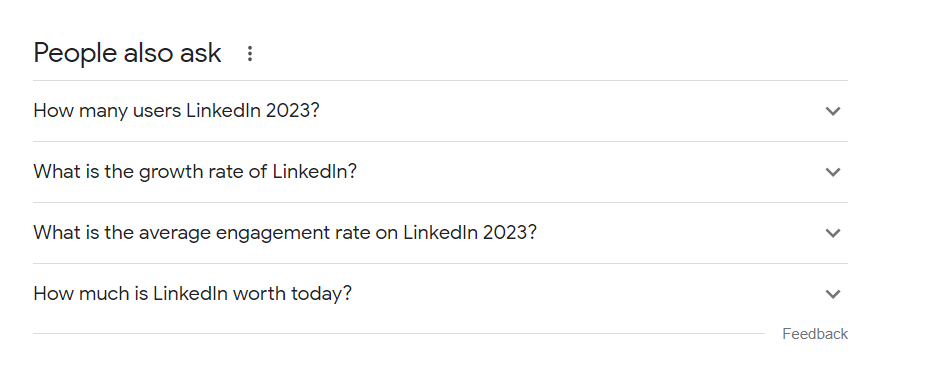This screenshot has width=947, height=369.
Task: Expand the question How many users LinkedIn 2023?
Action: (x=440, y=111)
